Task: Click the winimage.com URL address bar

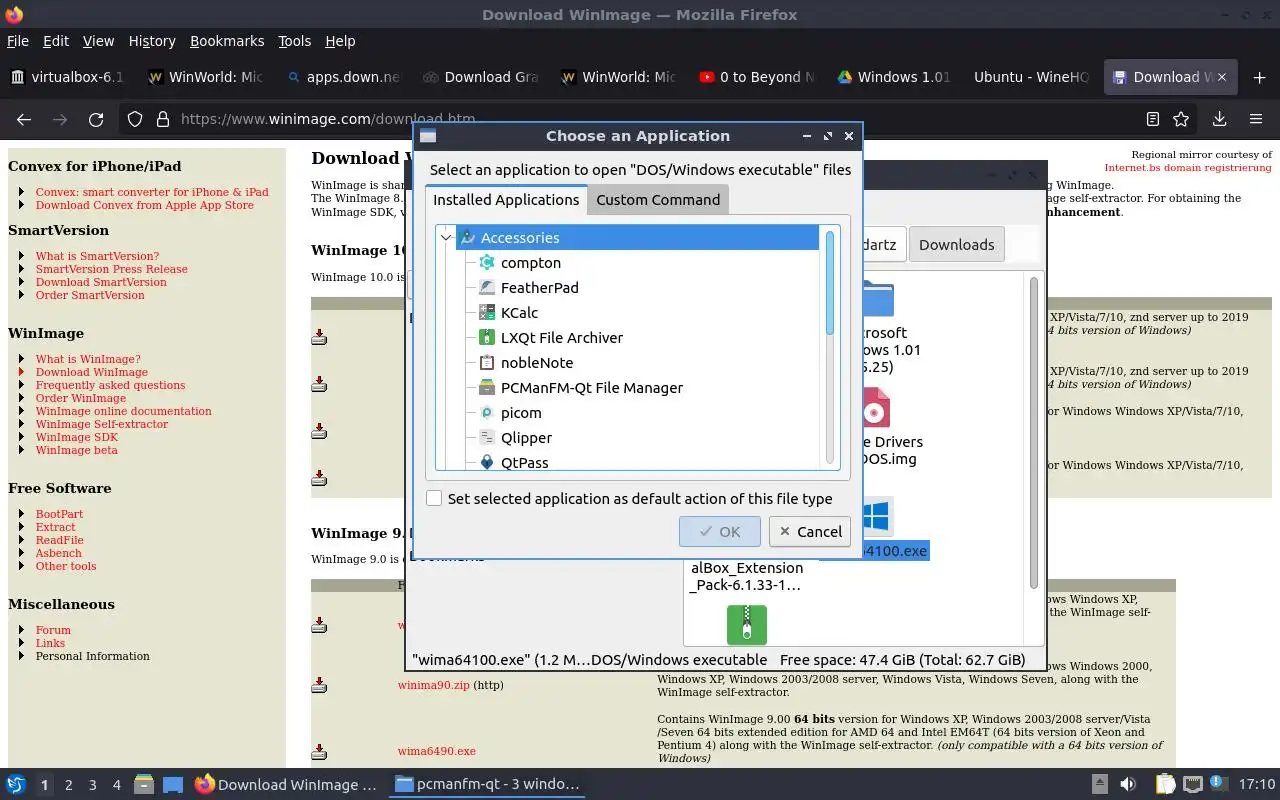Action: click(x=328, y=119)
